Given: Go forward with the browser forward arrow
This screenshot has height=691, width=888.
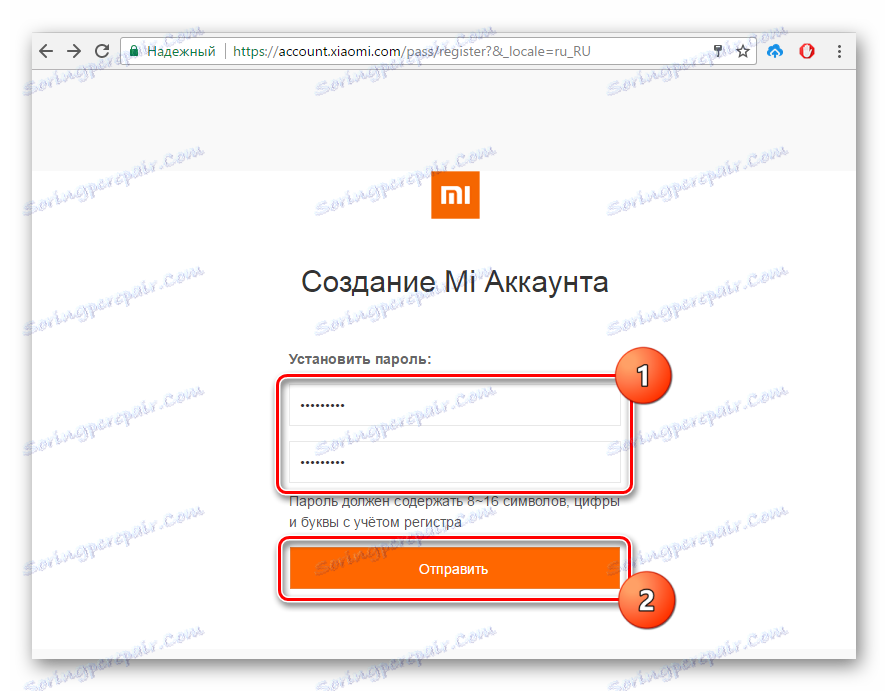Looking at the screenshot, I should (x=74, y=52).
